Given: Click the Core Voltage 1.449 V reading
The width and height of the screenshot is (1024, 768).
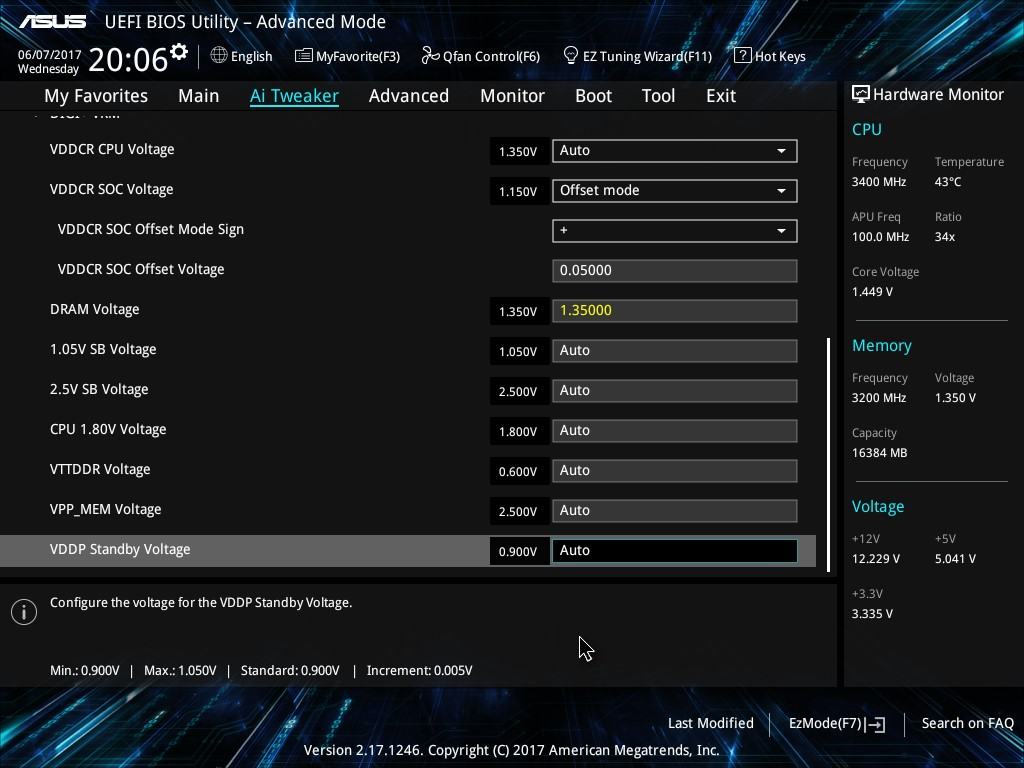Looking at the screenshot, I should pos(872,292).
